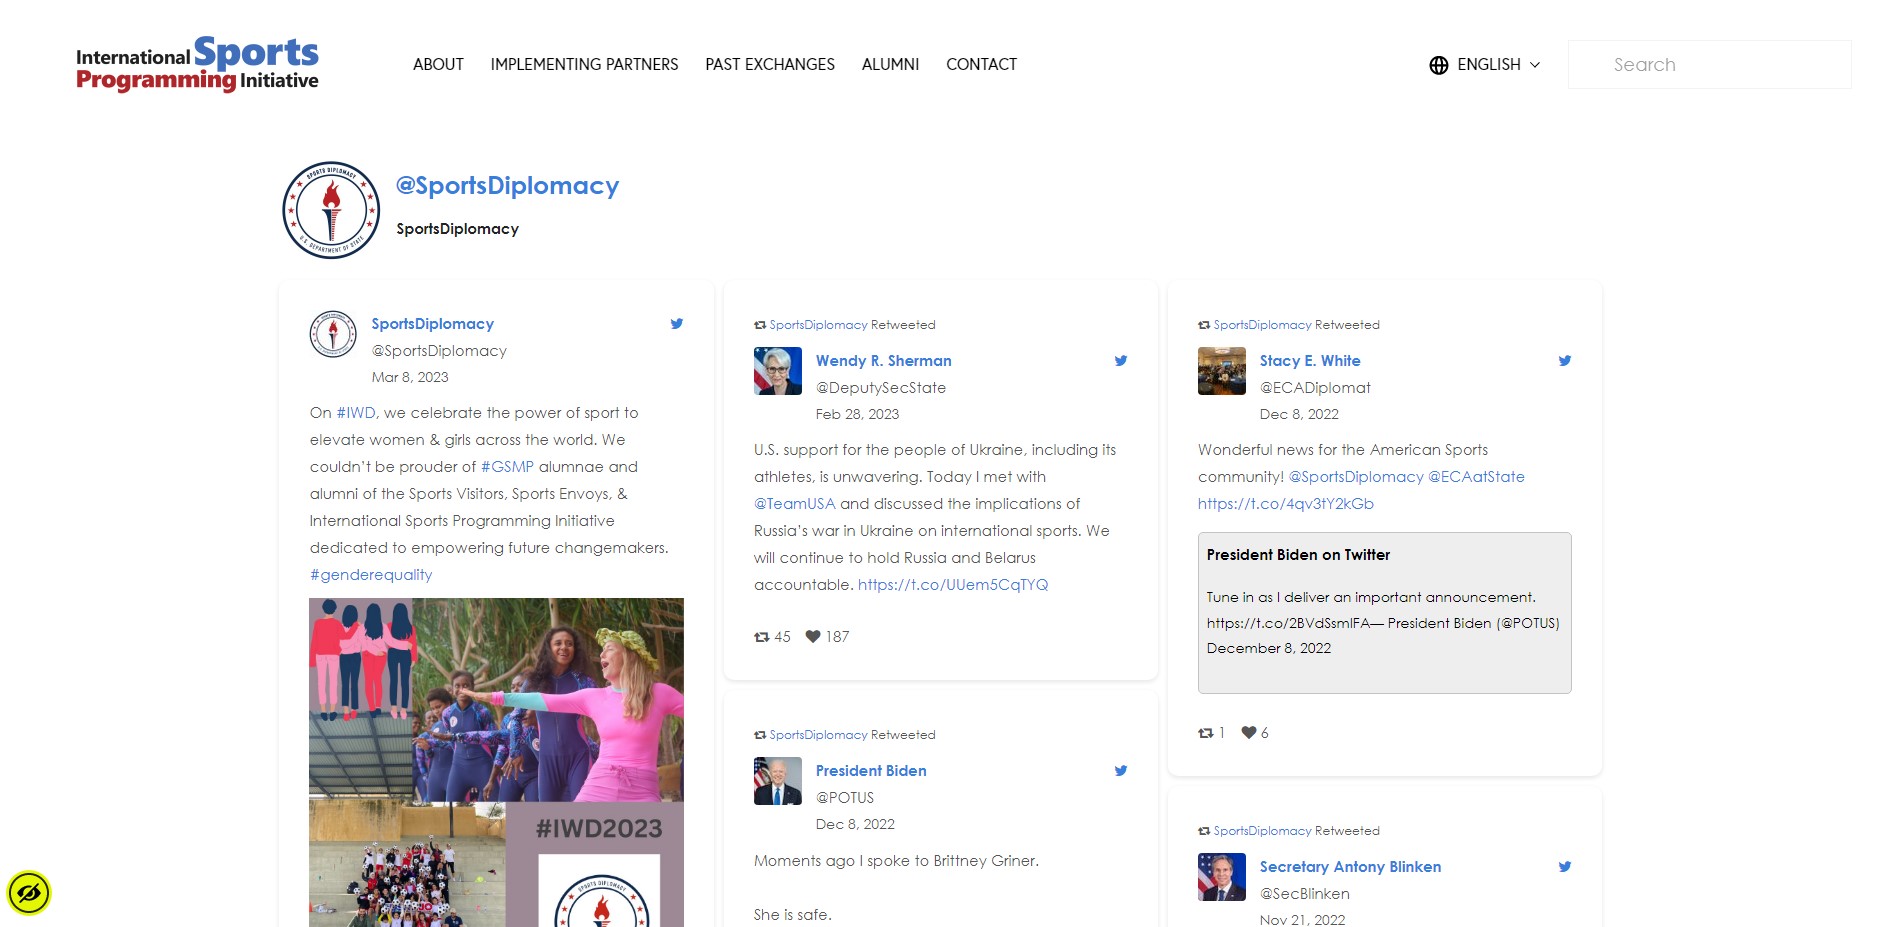
Task: Click the @POTUS handle under President Biden
Action: point(845,798)
